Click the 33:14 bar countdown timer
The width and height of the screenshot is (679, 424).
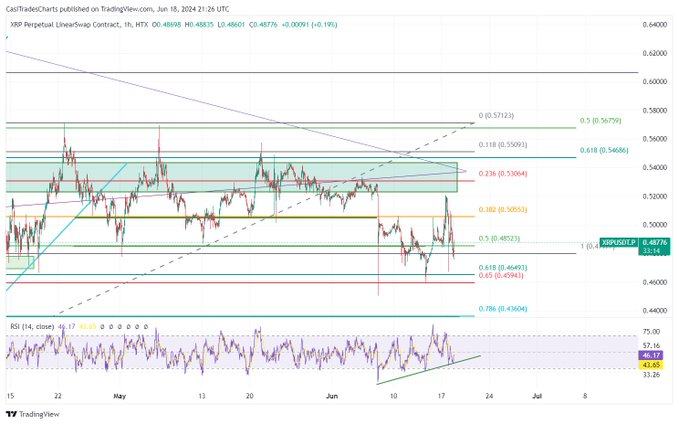click(x=651, y=251)
